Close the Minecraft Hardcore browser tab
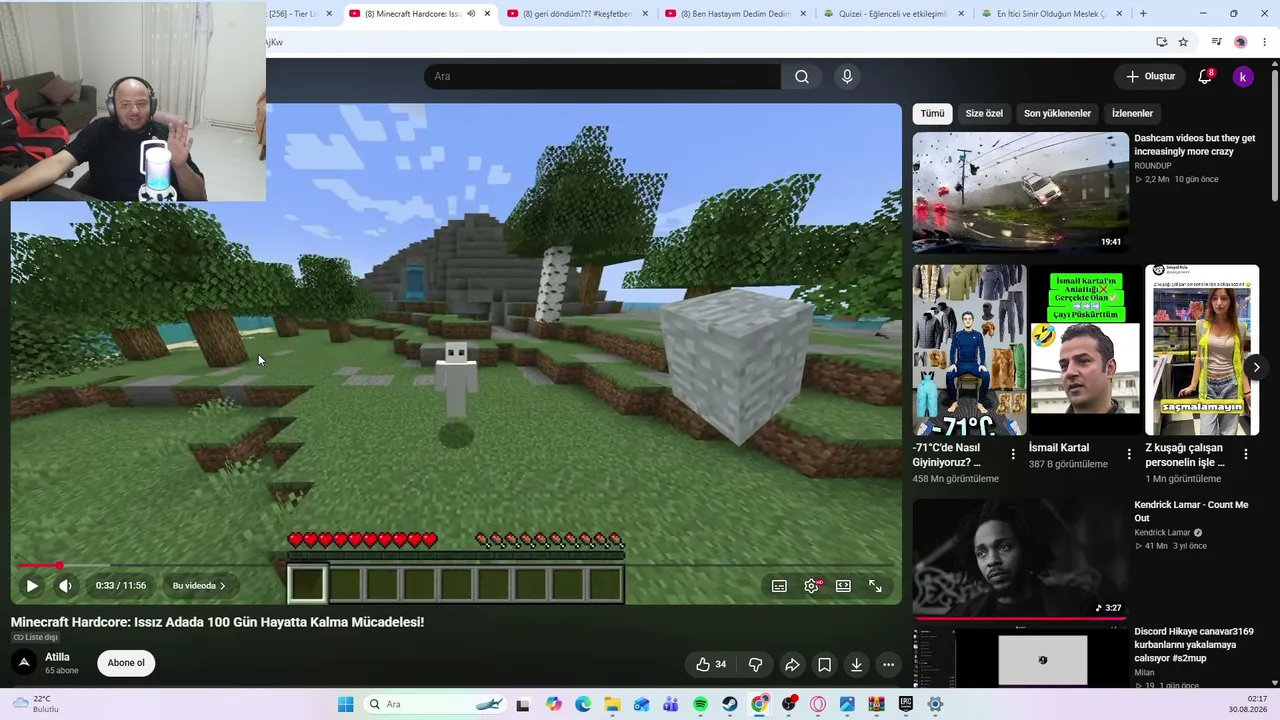The image size is (1280, 720). 487,14
